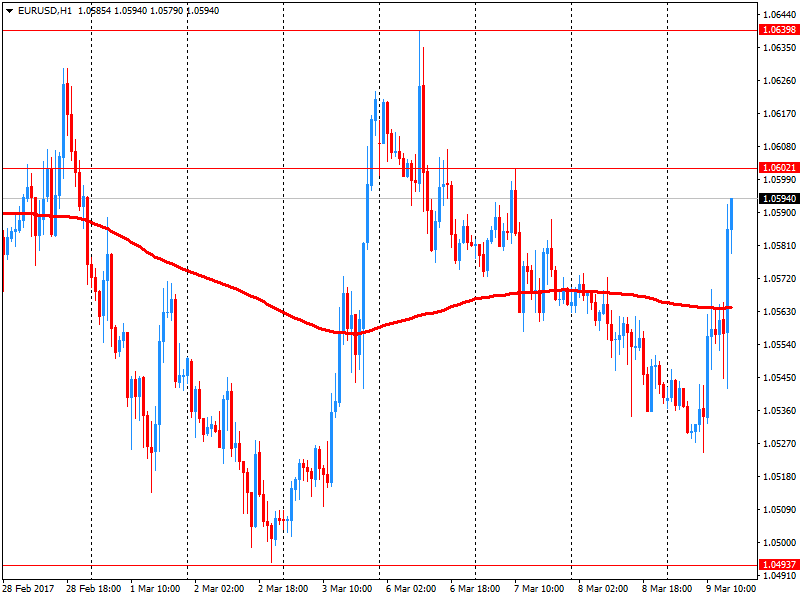Click the 1.05270 price axis value
This screenshot has width=800, height=600.
pos(780,443)
